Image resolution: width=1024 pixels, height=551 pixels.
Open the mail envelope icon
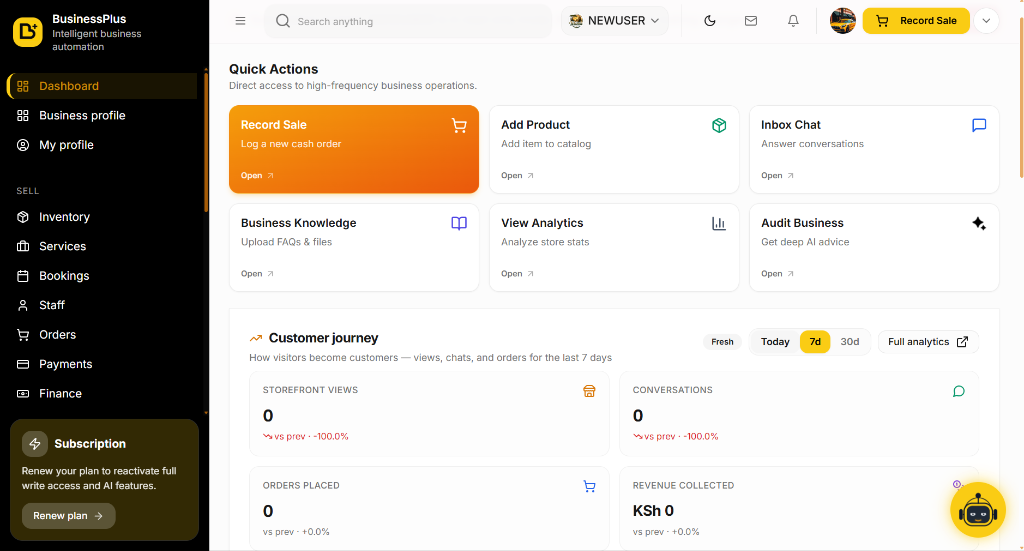751,21
